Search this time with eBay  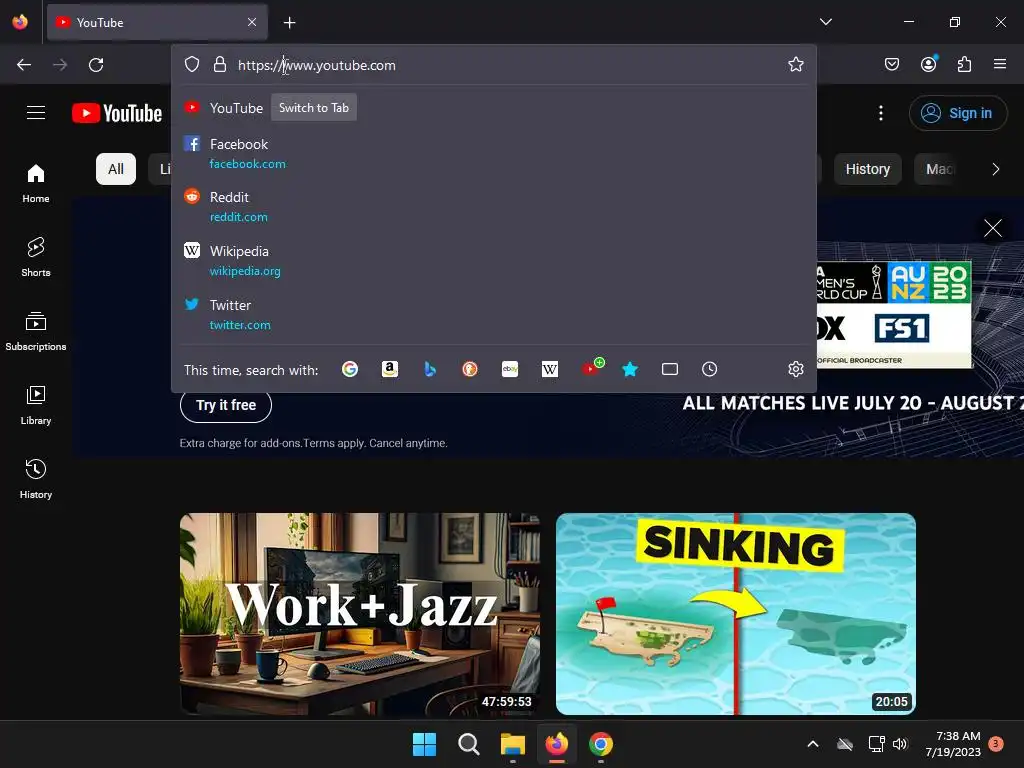tap(510, 370)
